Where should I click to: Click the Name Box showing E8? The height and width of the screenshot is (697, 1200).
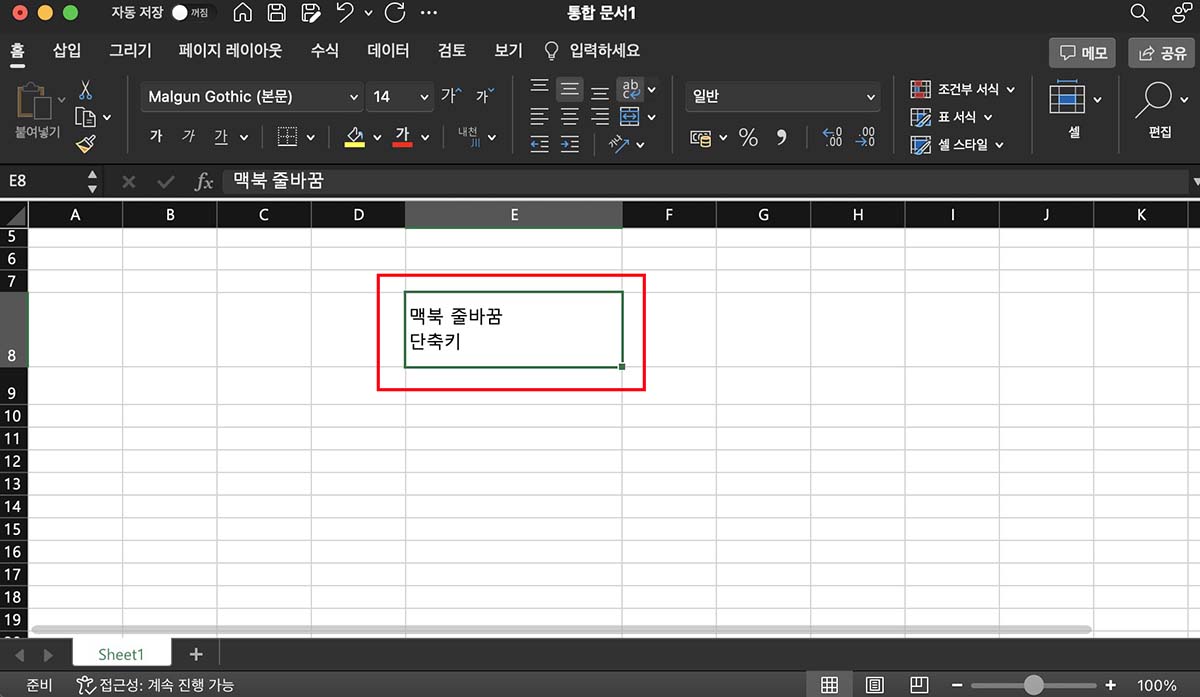pyautogui.click(x=42, y=181)
